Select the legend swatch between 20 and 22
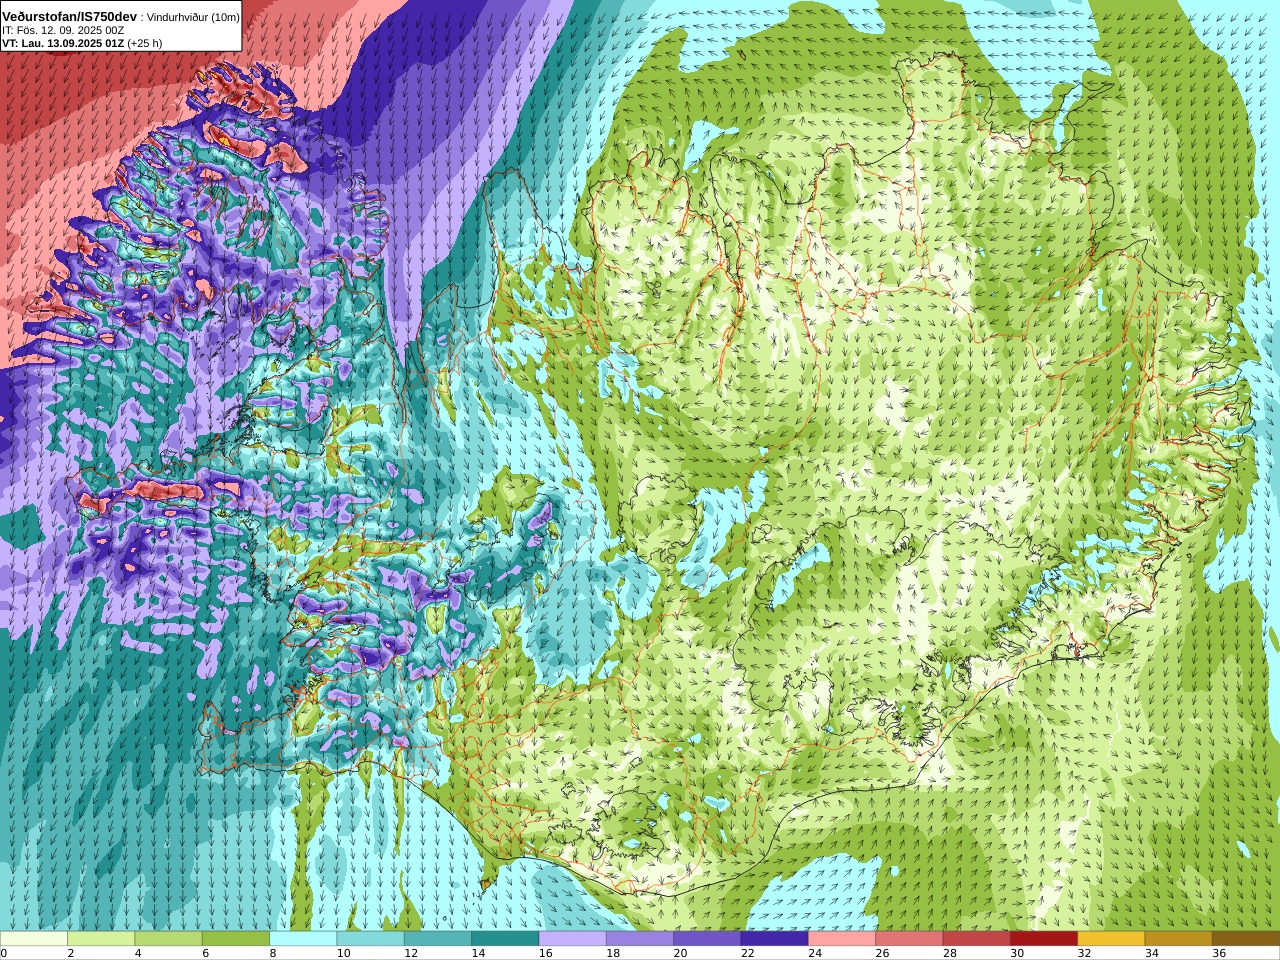The height and width of the screenshot is (960, 1280). pos(707,939)
